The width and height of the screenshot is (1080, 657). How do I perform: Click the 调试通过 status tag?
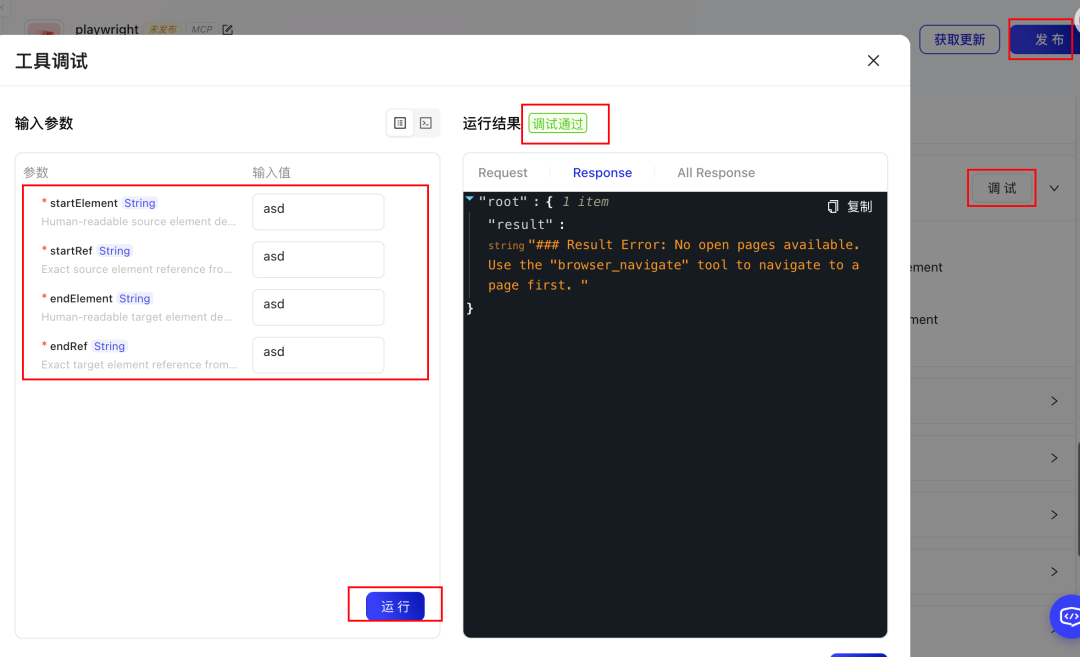point(557,124)
